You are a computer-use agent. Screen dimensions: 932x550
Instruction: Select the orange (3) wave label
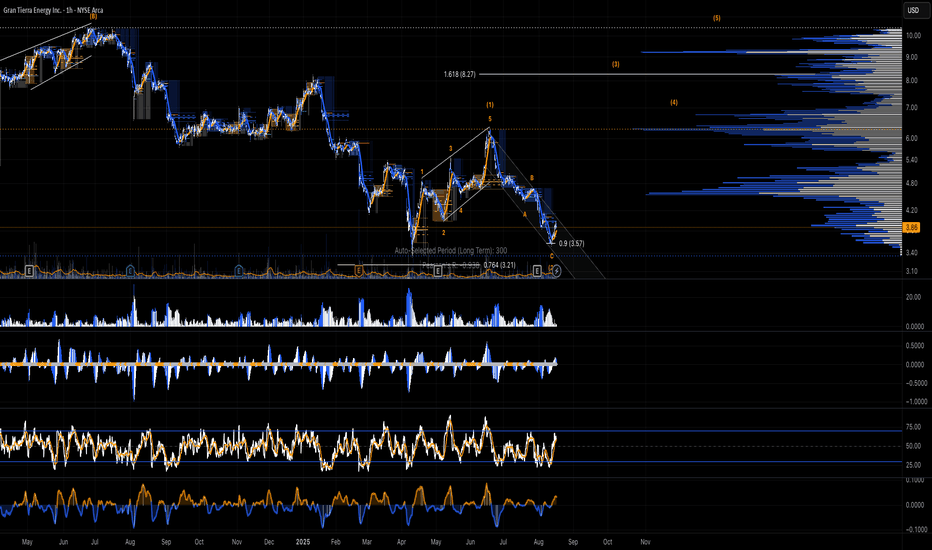tap(616, 64)
